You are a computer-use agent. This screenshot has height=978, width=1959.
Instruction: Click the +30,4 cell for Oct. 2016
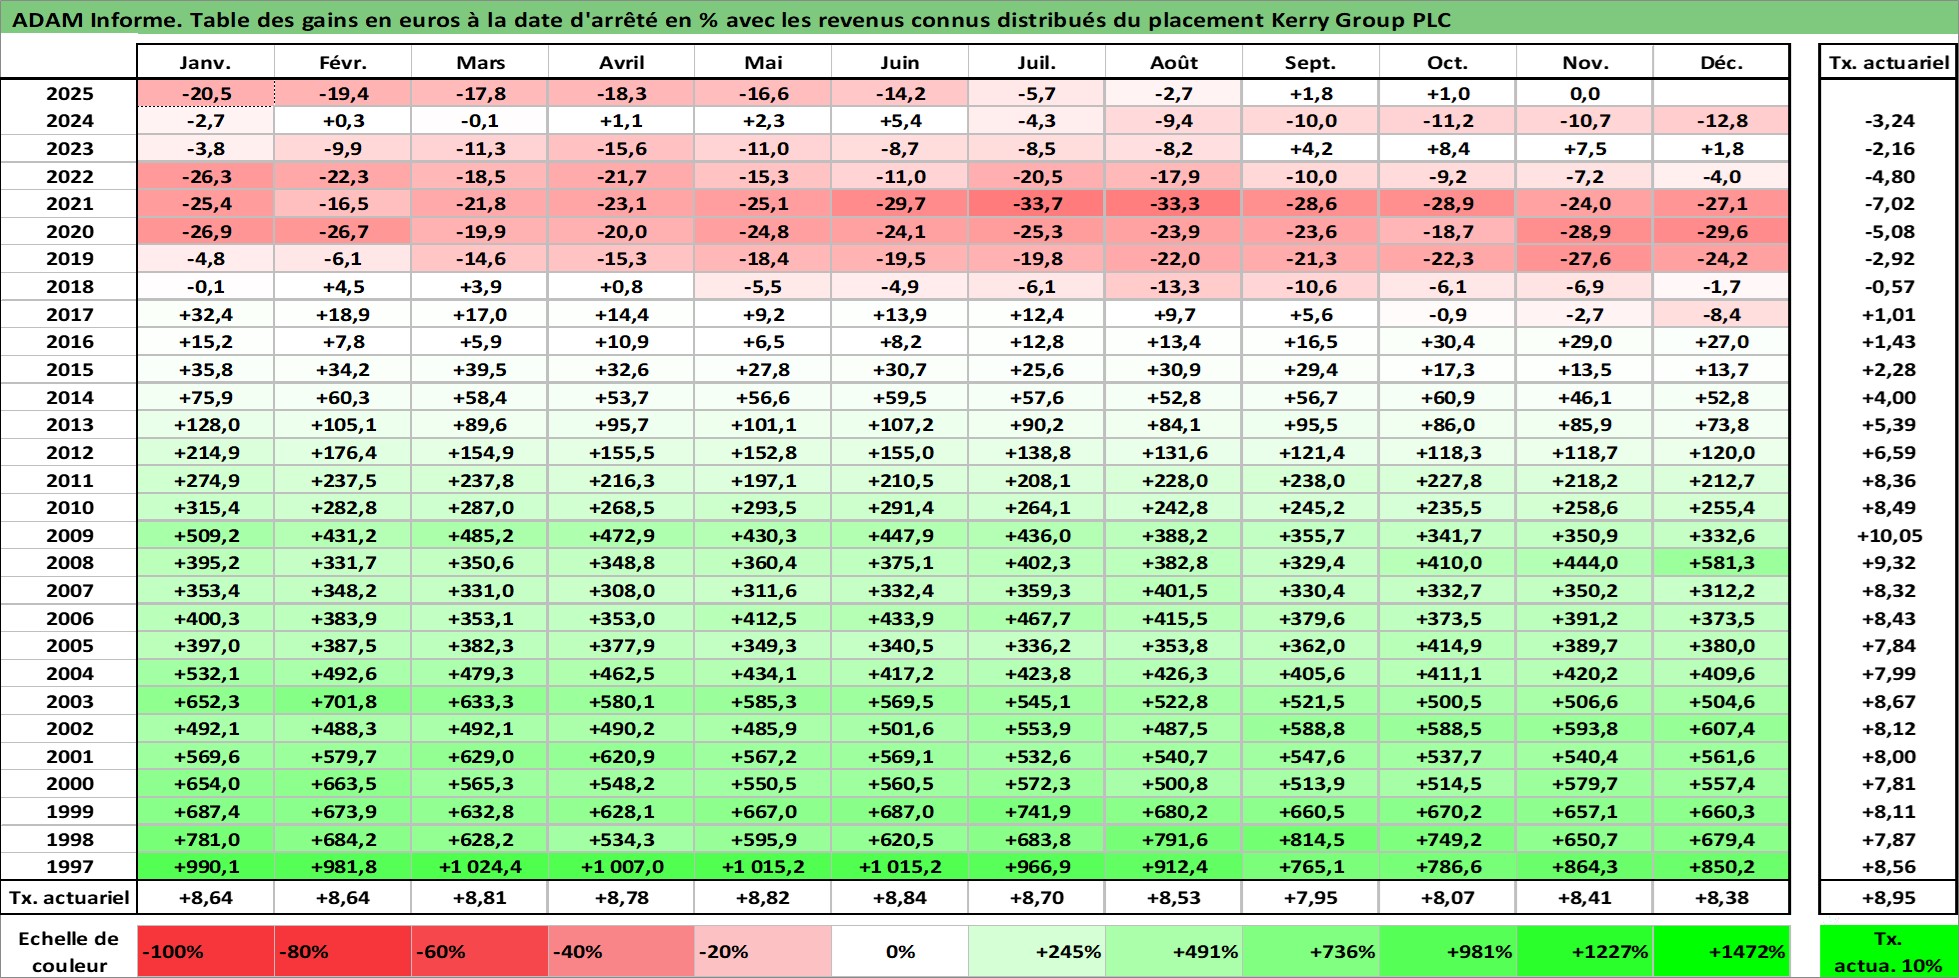tap(1448, 341)
